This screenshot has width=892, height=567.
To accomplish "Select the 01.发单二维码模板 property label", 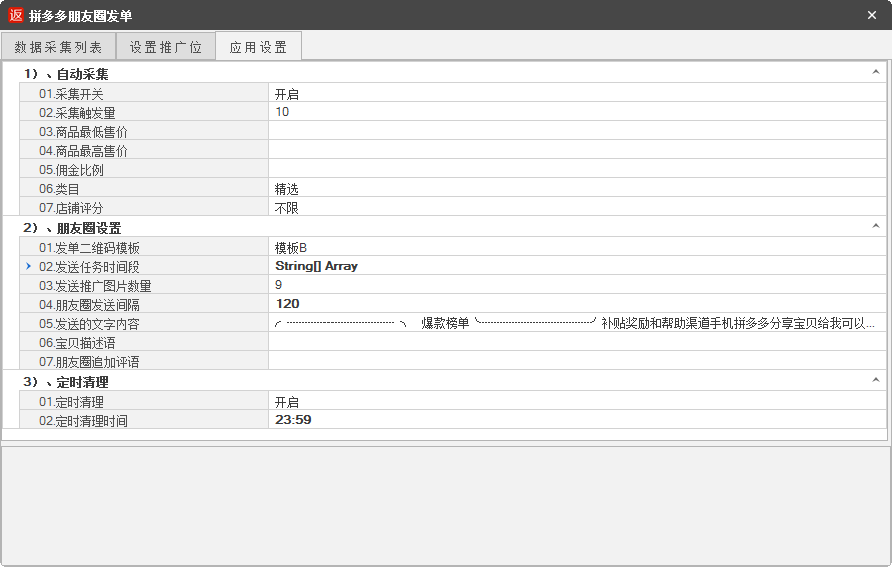I will click(89, 248).
